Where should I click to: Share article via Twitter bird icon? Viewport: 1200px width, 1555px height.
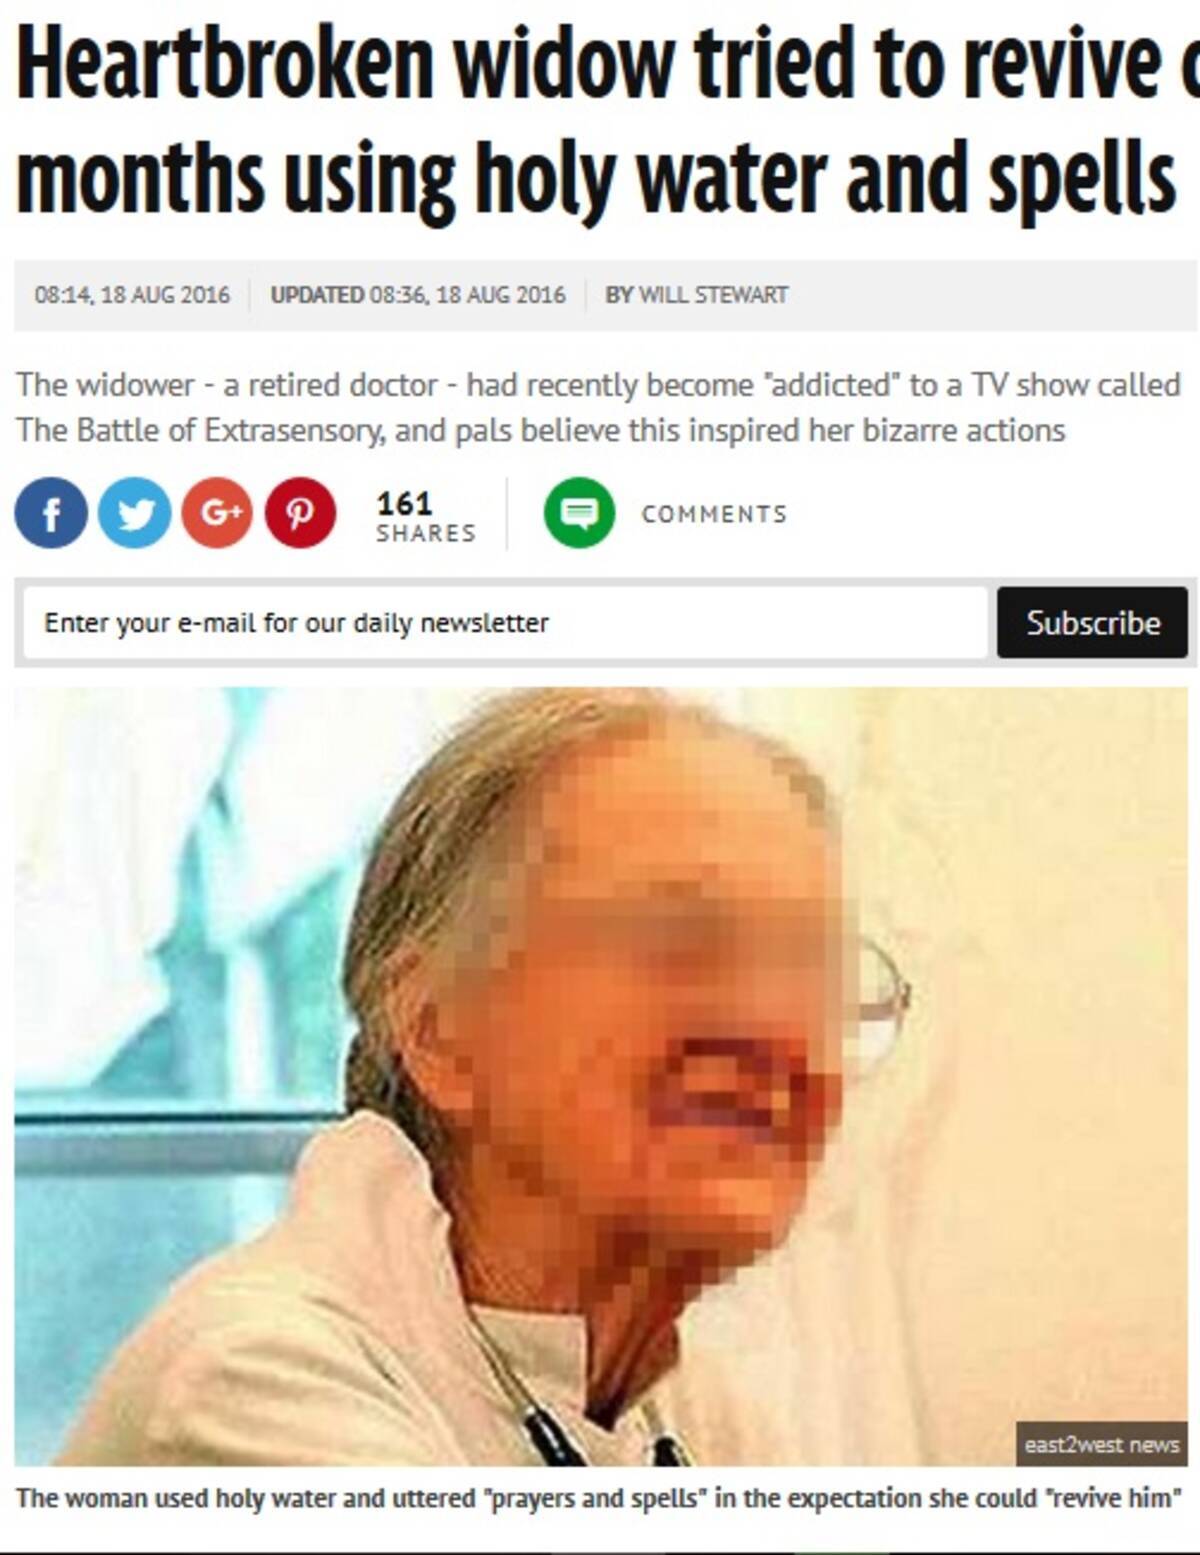pos(135,513)
